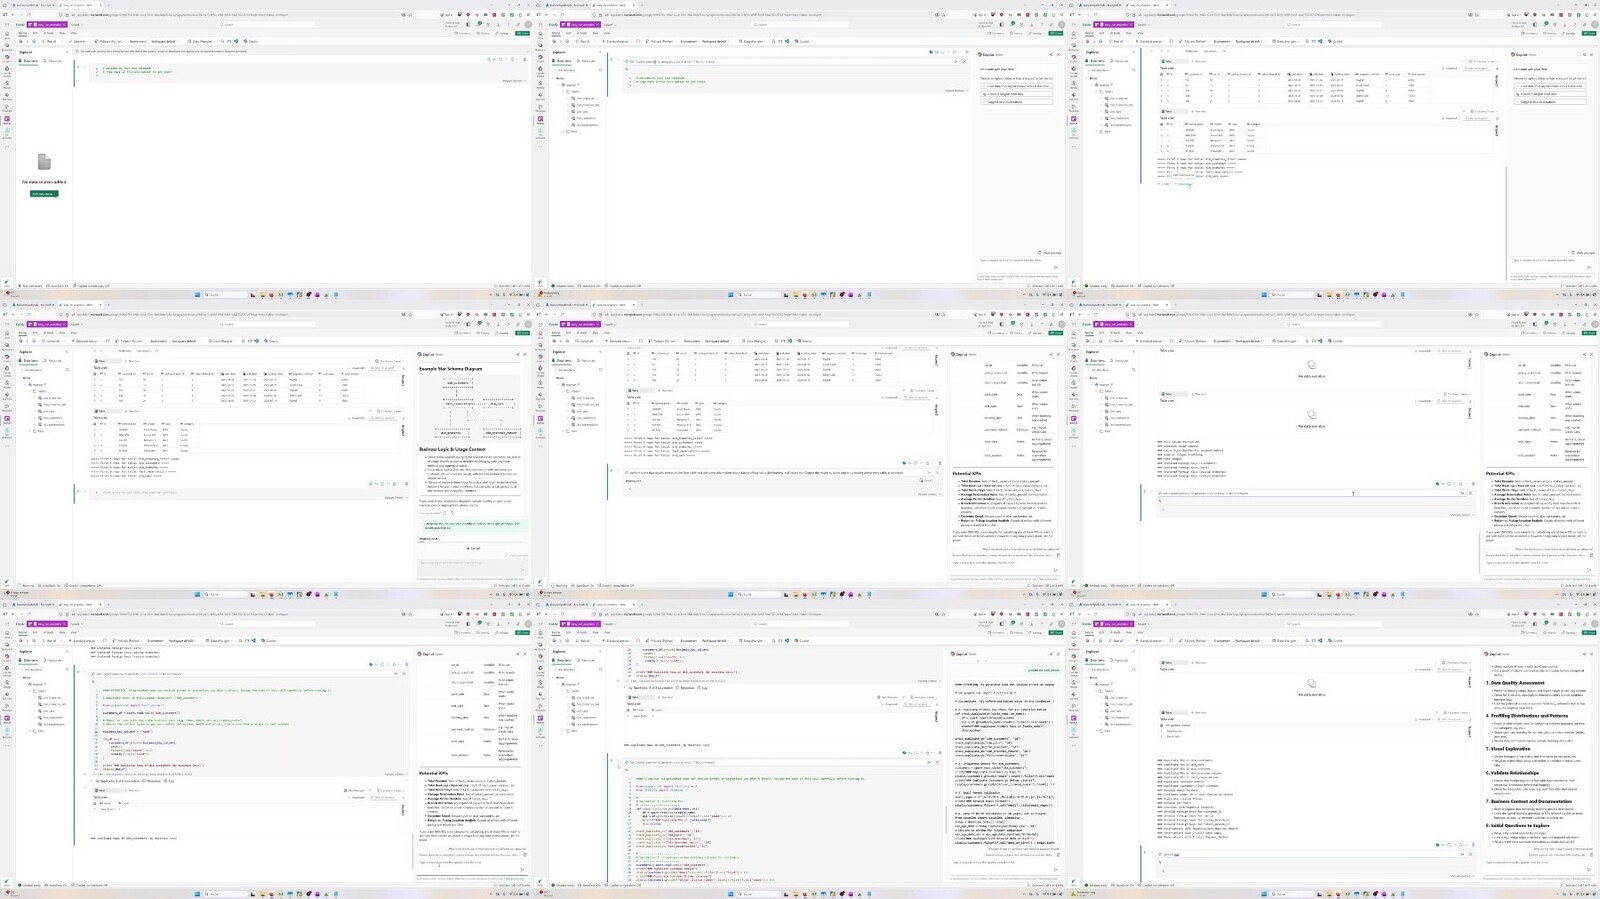Image resolution: width=1600 pixels, height=899 pixels.
Task: Close the Copilot pane in bottom-right frame
Action: pyautogui.click(x=1592, y=654)
